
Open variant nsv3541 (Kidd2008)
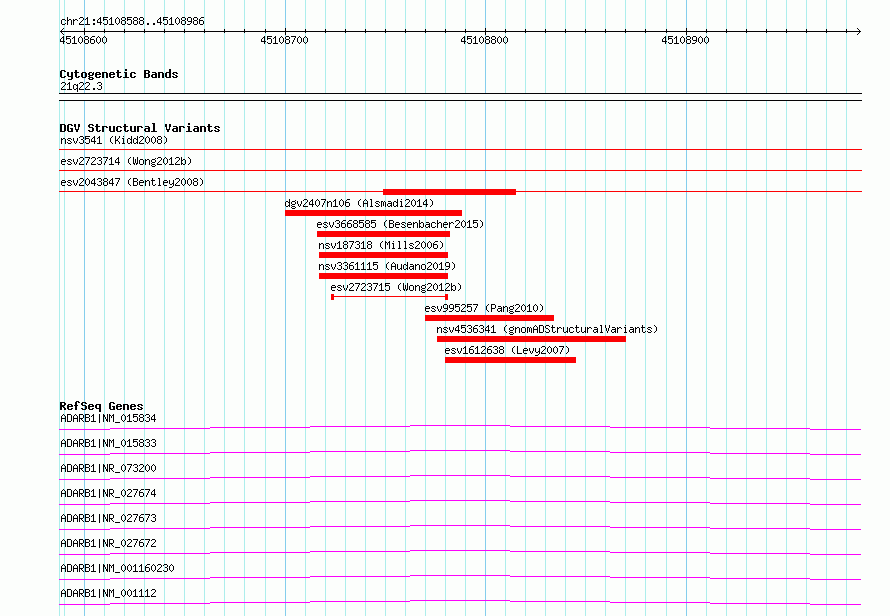[114, 140]
